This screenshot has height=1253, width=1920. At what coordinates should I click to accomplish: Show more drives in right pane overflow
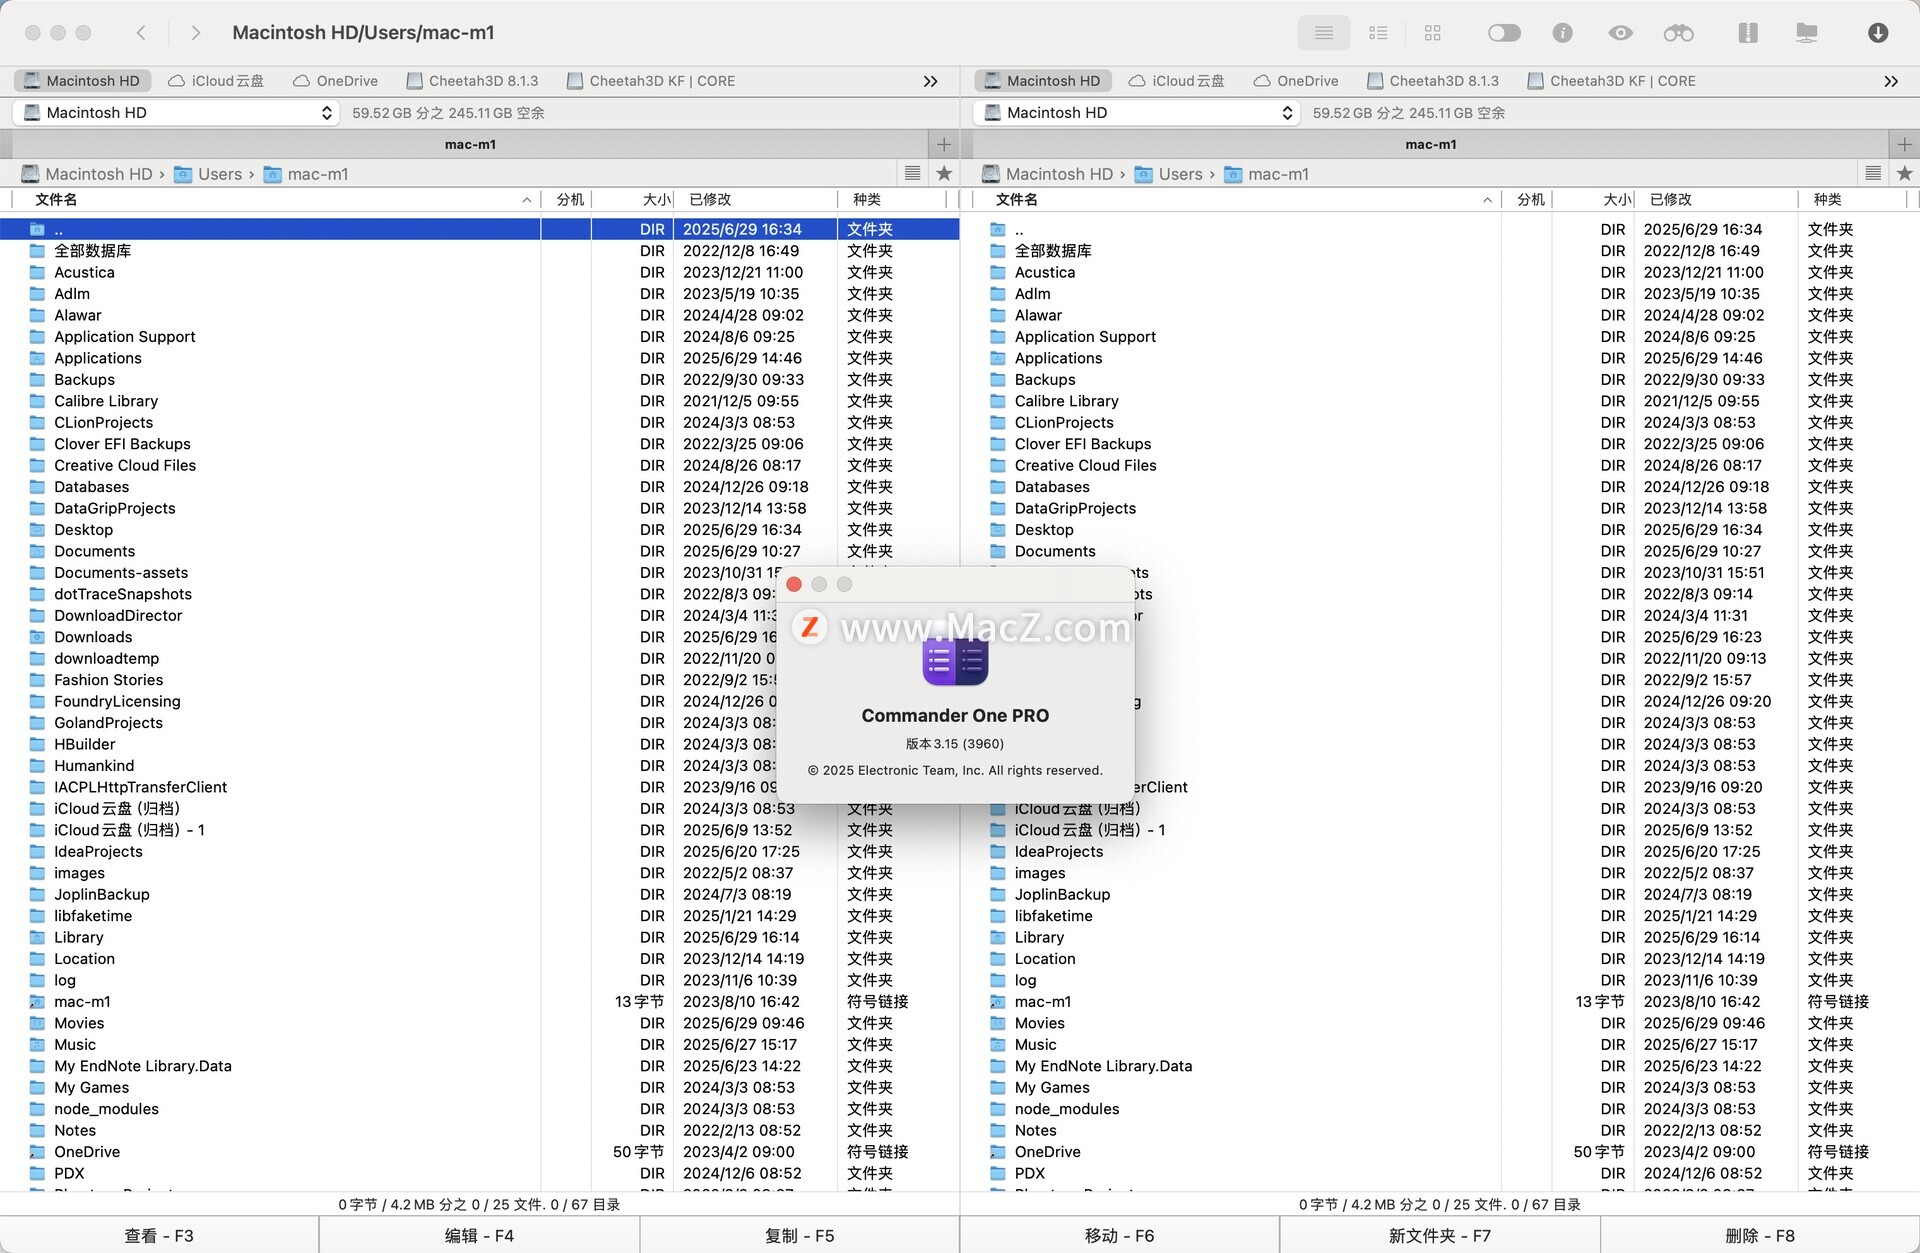tap(1891, 81)
